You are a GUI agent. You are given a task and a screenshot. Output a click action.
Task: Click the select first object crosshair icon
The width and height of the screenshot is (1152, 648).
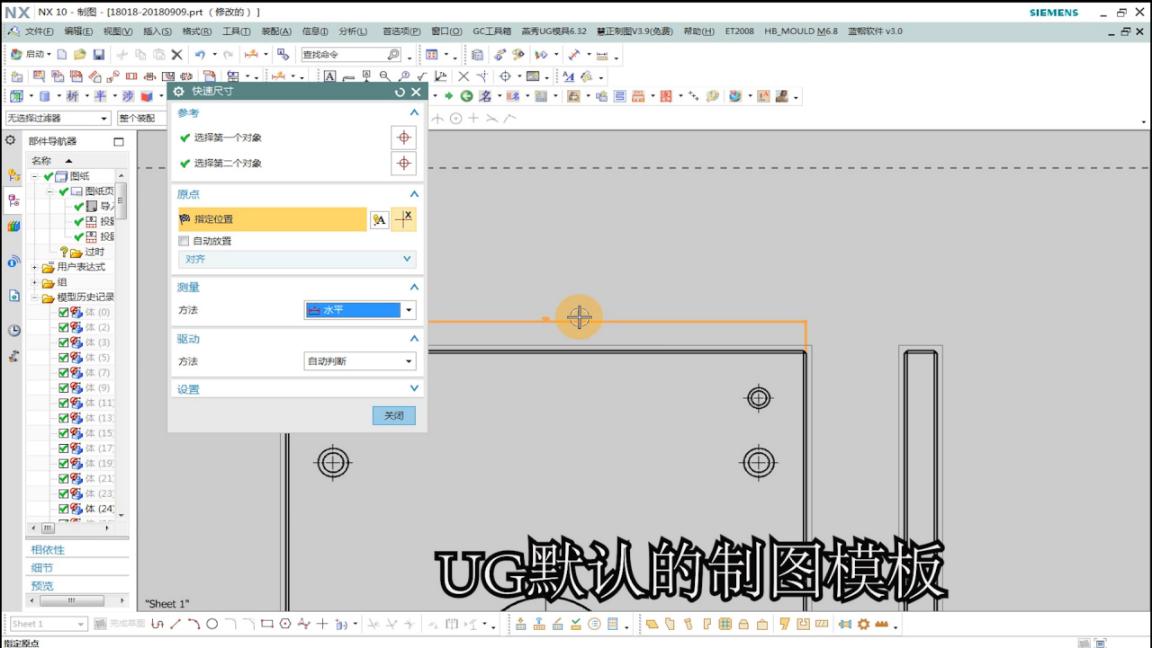point(403,137)
